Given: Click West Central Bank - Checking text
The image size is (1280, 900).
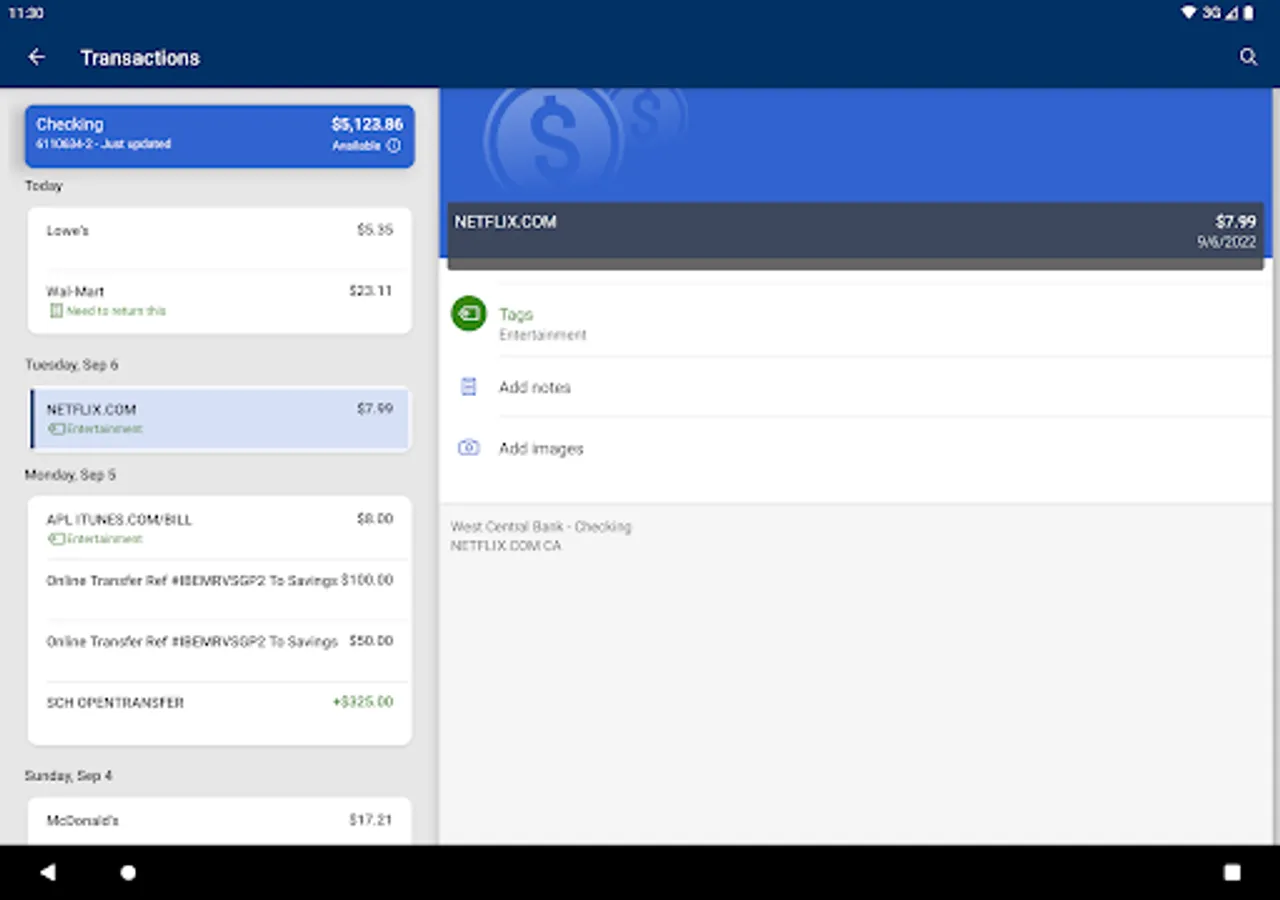Looking at the screenshot, I should (x=541, y=526).
